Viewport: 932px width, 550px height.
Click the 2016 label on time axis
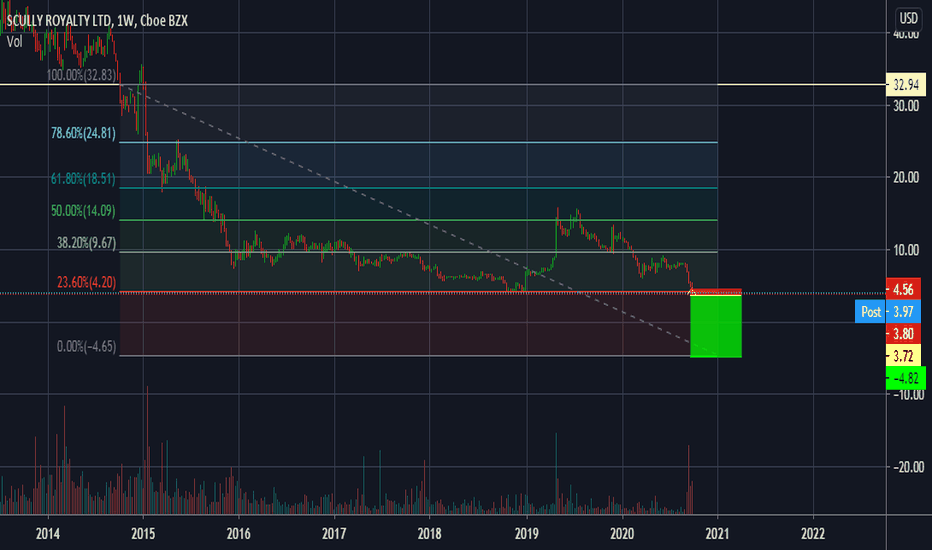[x=239, y=533]
